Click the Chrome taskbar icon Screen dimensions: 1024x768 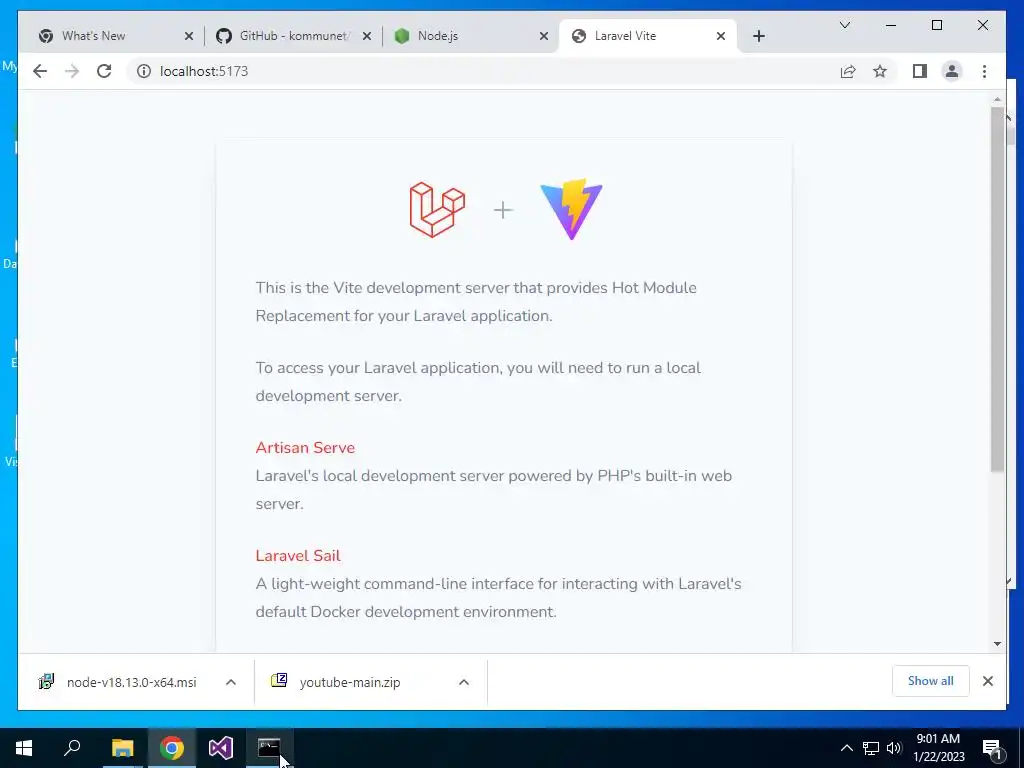point(172,748)
